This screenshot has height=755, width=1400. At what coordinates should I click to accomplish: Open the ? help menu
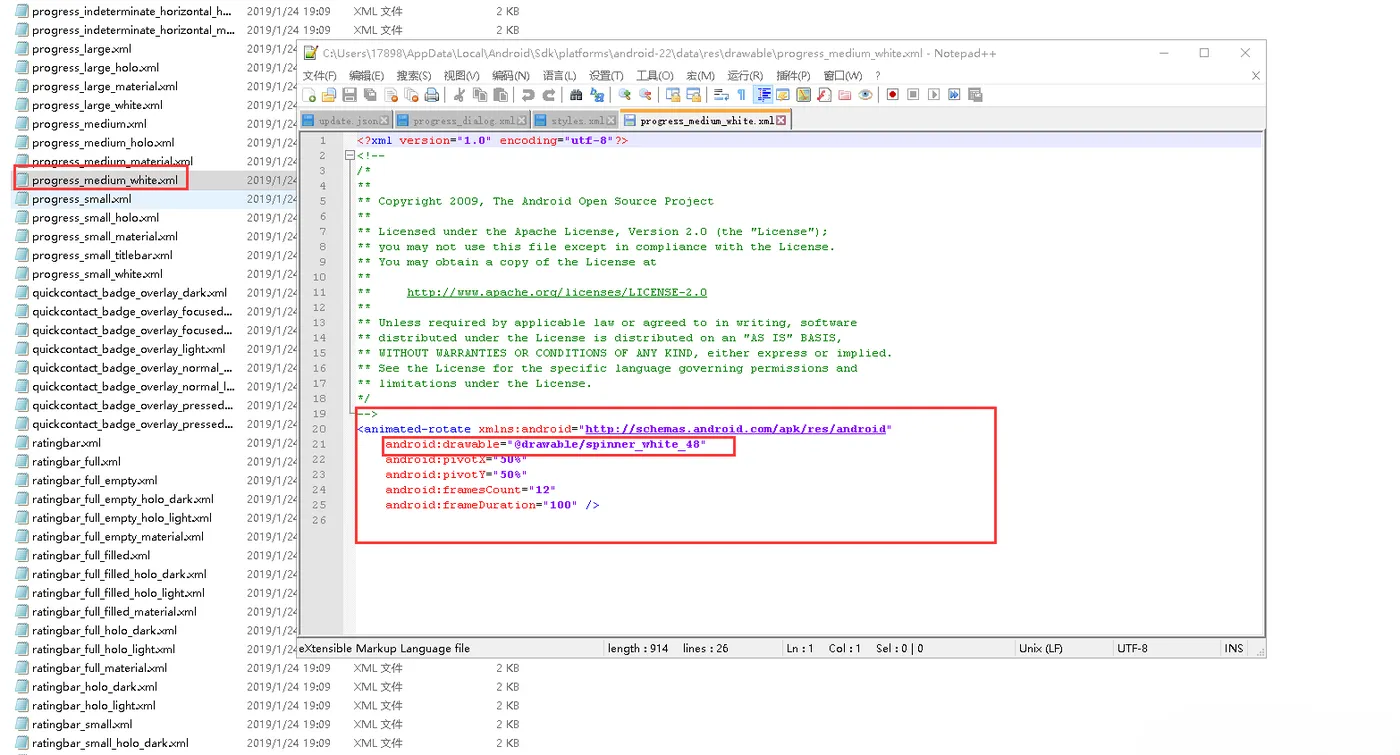point(878,75)
